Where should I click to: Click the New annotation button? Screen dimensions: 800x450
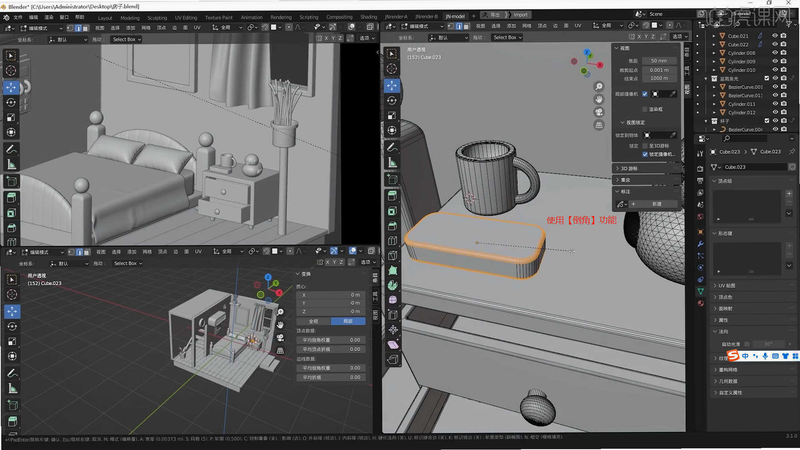[x=656, y=204]
